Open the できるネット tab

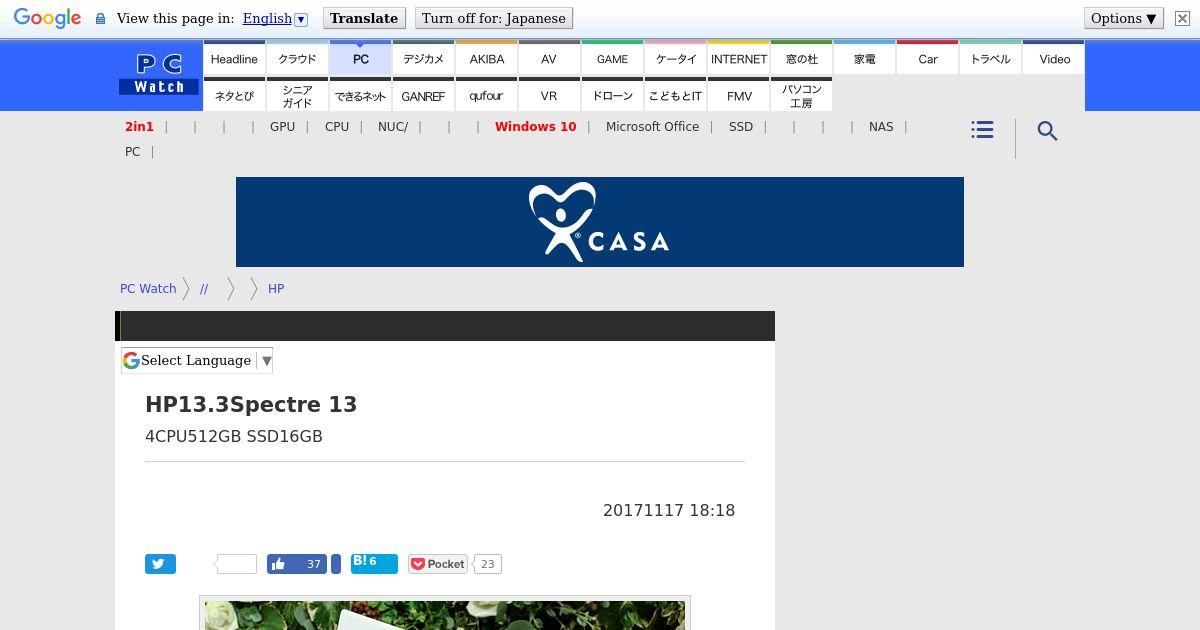pos(361,95)
